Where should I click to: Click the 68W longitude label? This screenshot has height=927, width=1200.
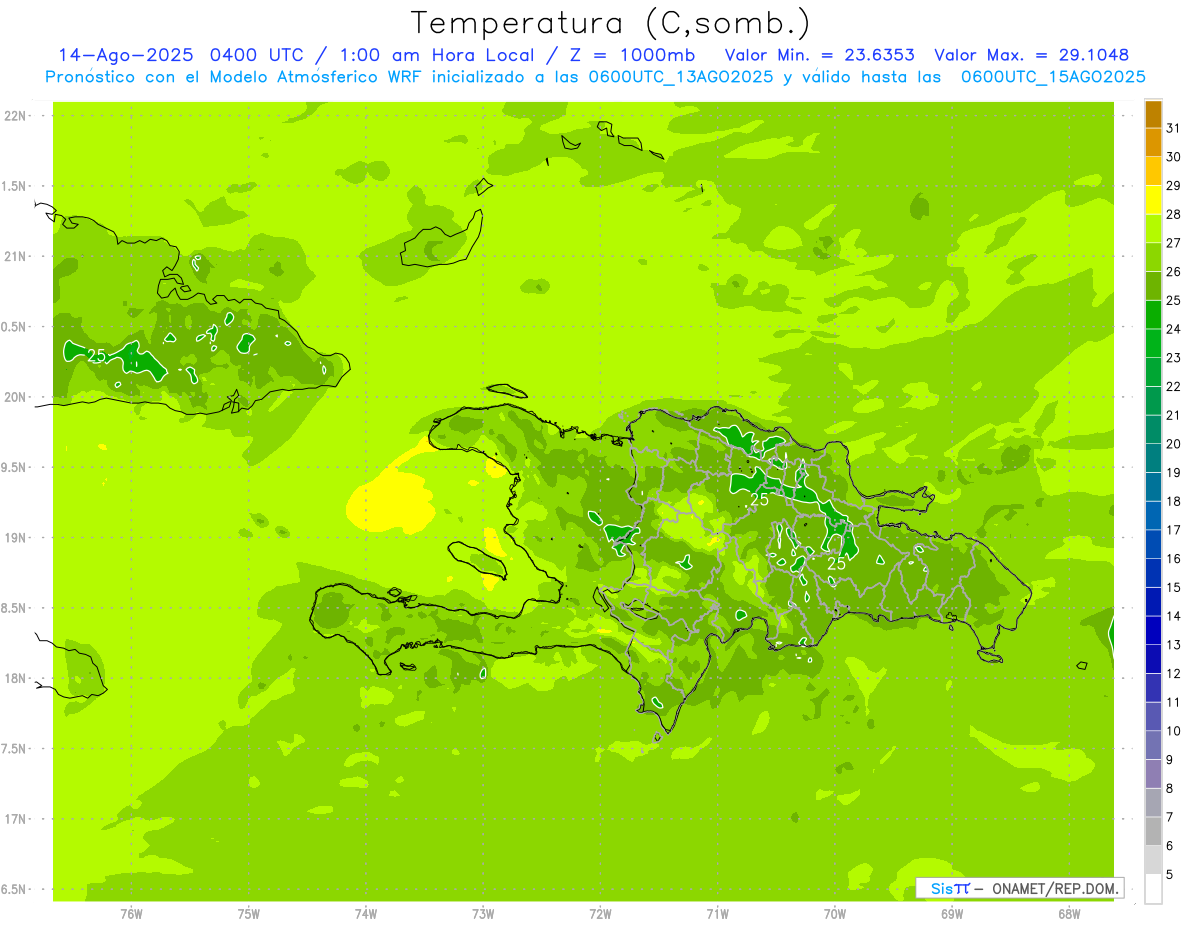(x=1069, y=914)
